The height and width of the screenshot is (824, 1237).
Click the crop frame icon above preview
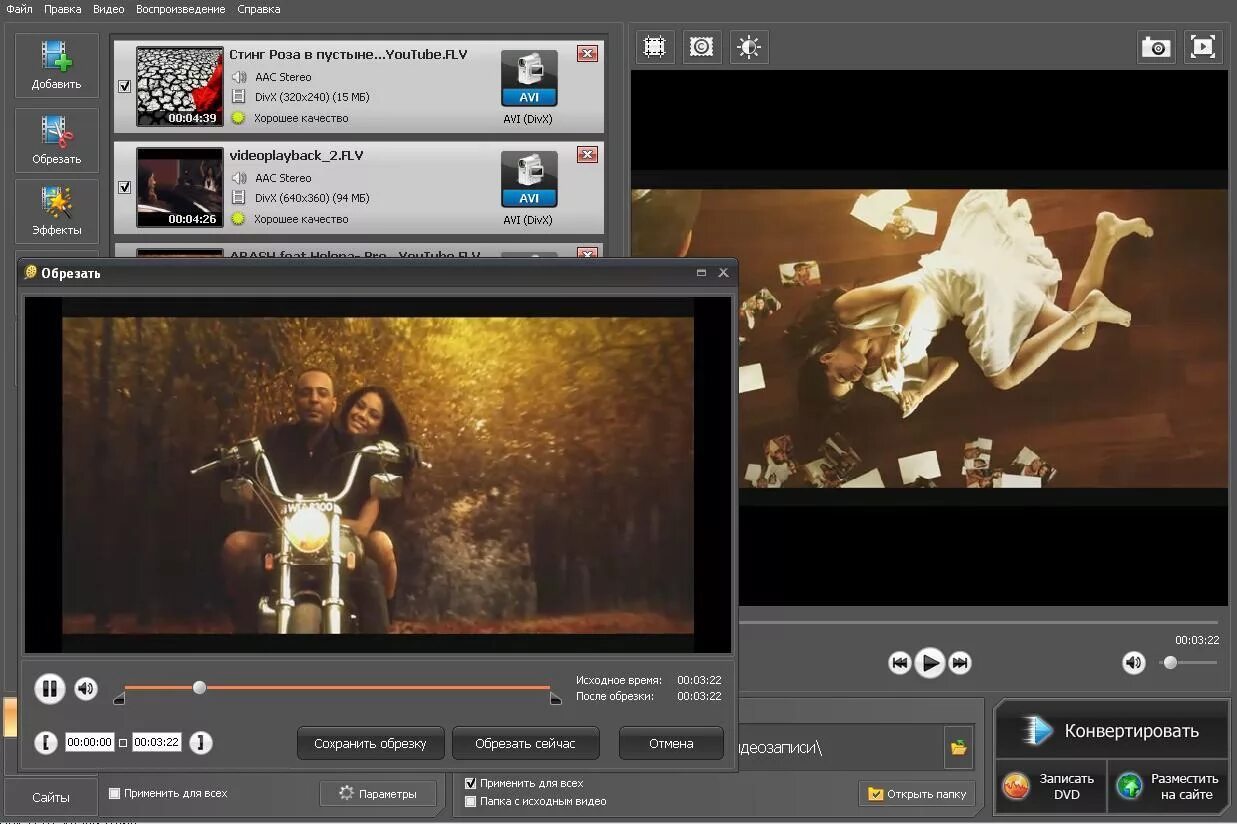point(655,47)
